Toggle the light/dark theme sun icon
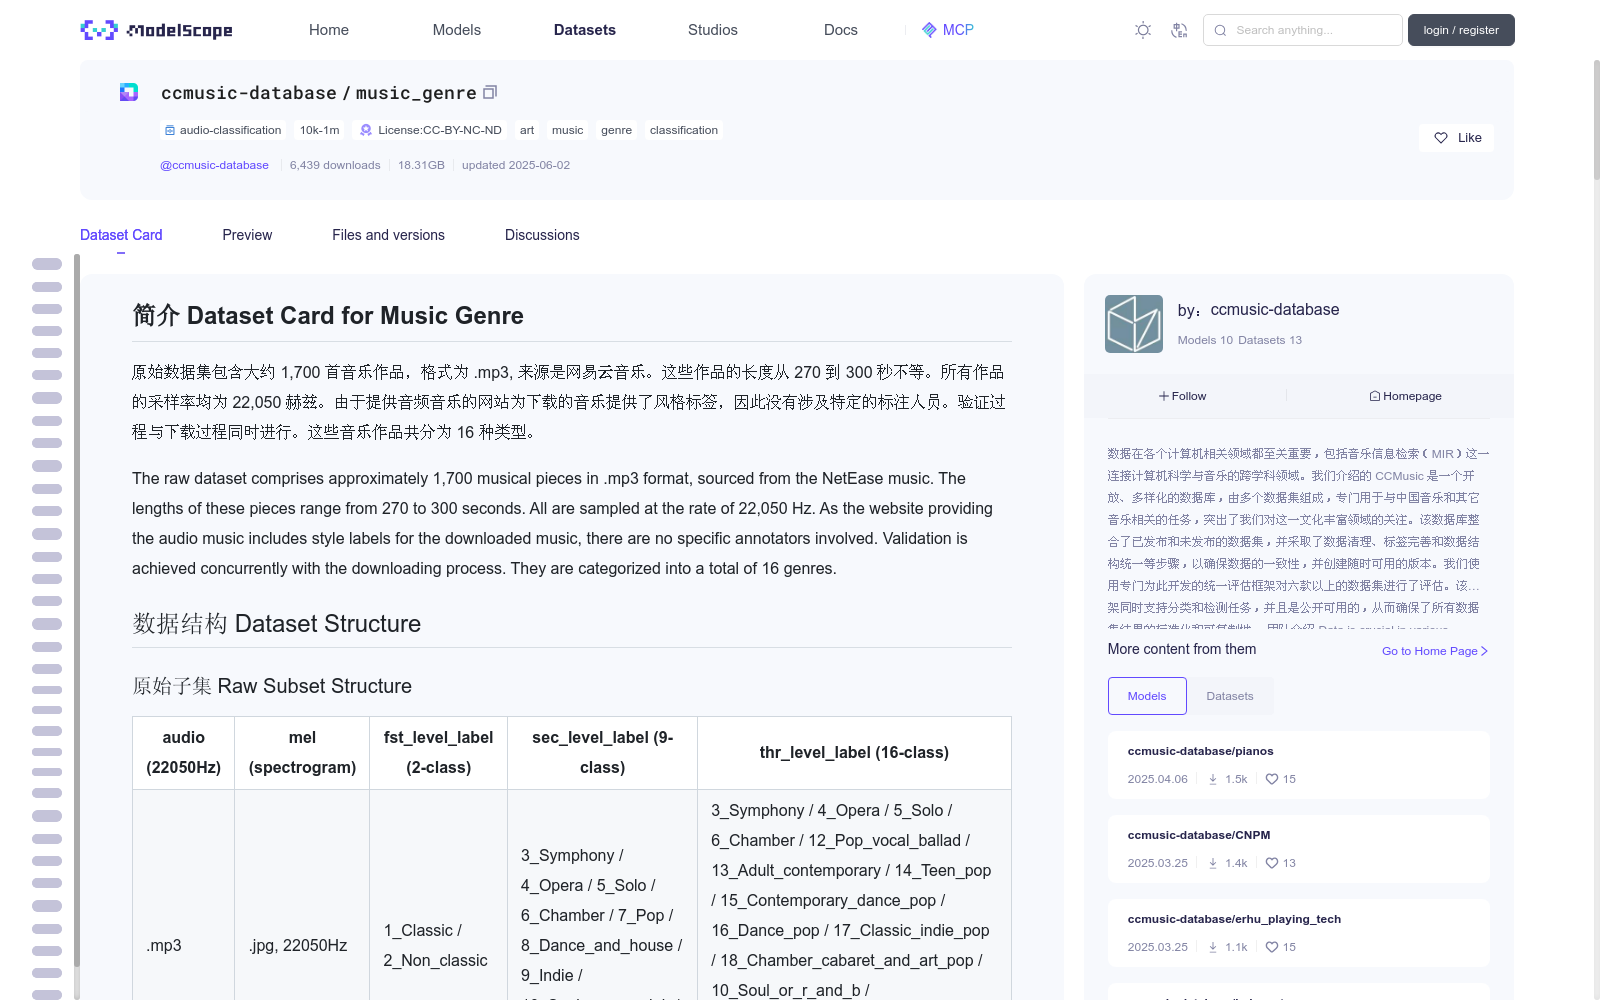 click(1143, 30)
